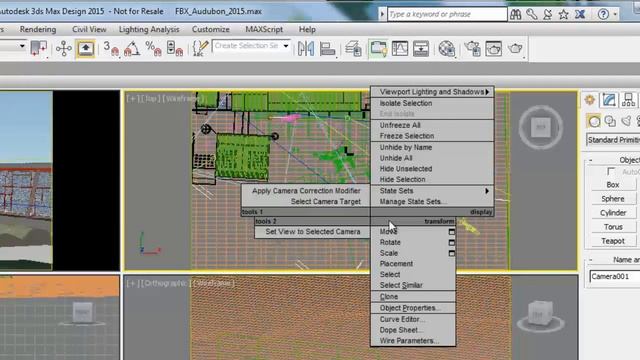Click the Sphere primitive button
The height and width of the screenshot is (360, 640).
pos(613,199)
